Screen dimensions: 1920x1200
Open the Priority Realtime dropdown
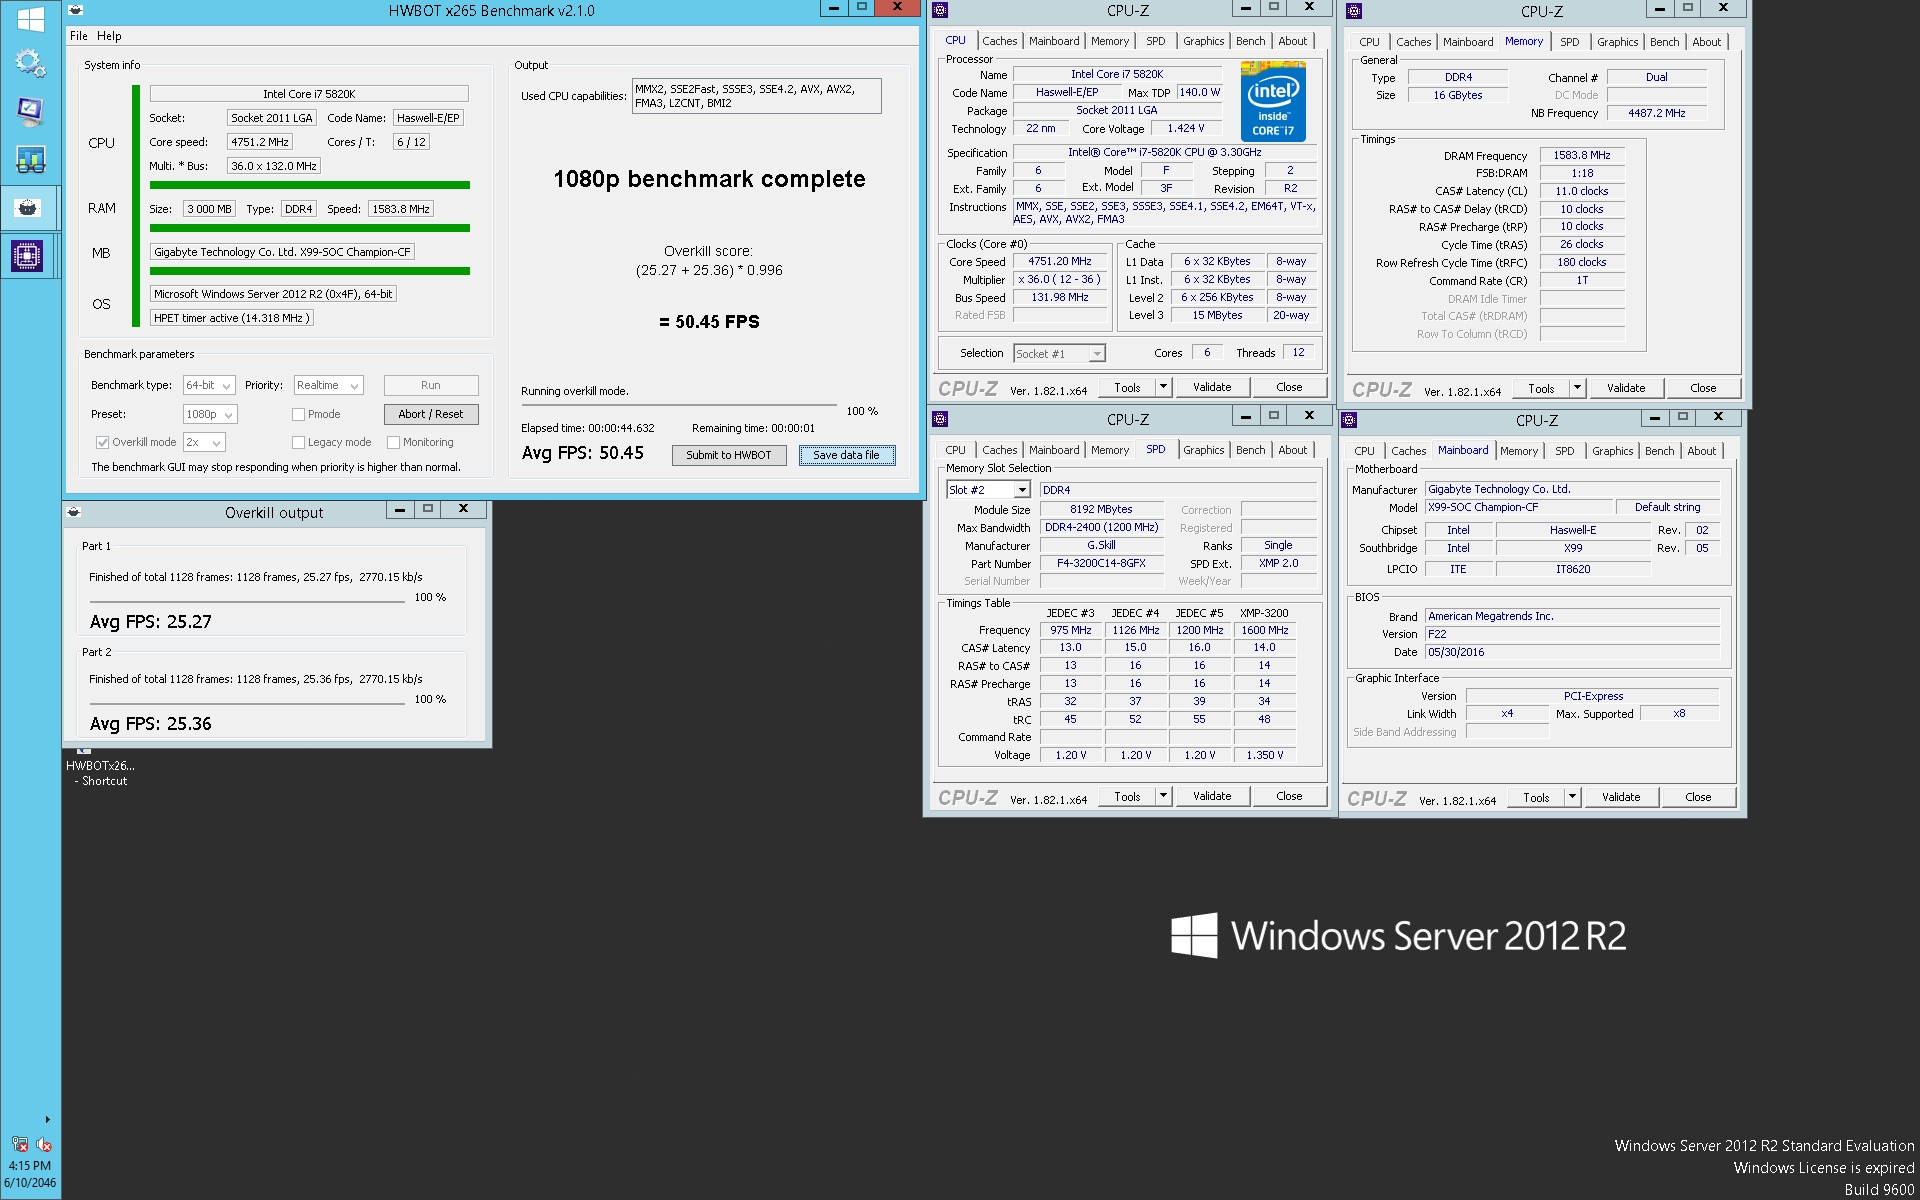328,385
